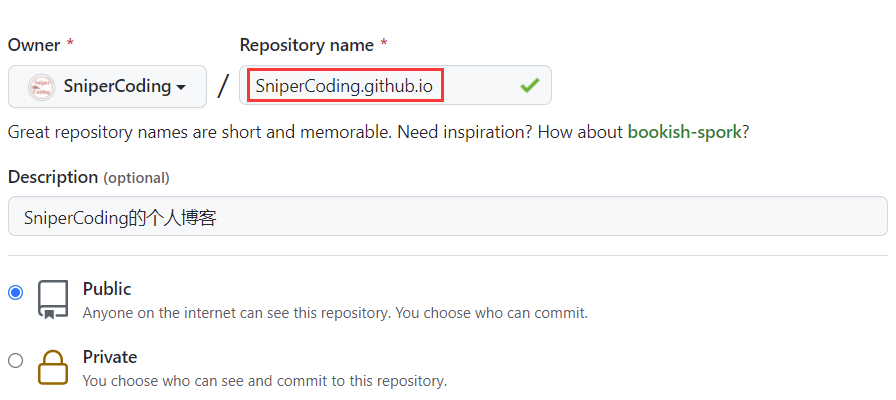Click the Private label text
The image size is (896, 400).
(110, 357)
